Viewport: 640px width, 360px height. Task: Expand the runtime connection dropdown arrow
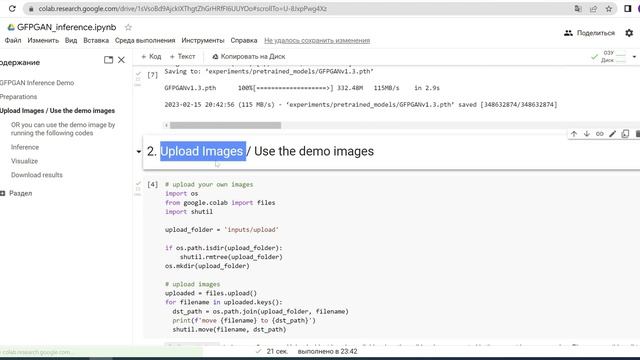[634, 57]
